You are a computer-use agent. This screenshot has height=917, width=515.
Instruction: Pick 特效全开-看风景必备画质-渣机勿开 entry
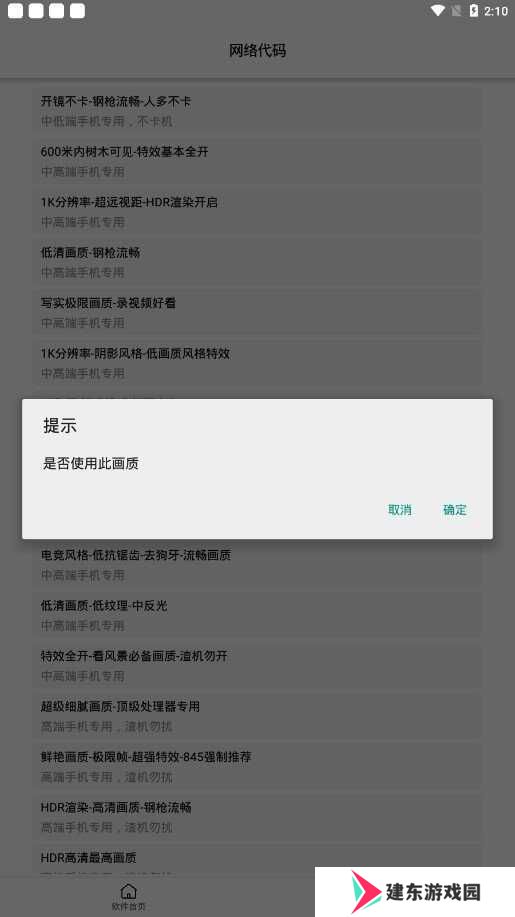(257, 665)
